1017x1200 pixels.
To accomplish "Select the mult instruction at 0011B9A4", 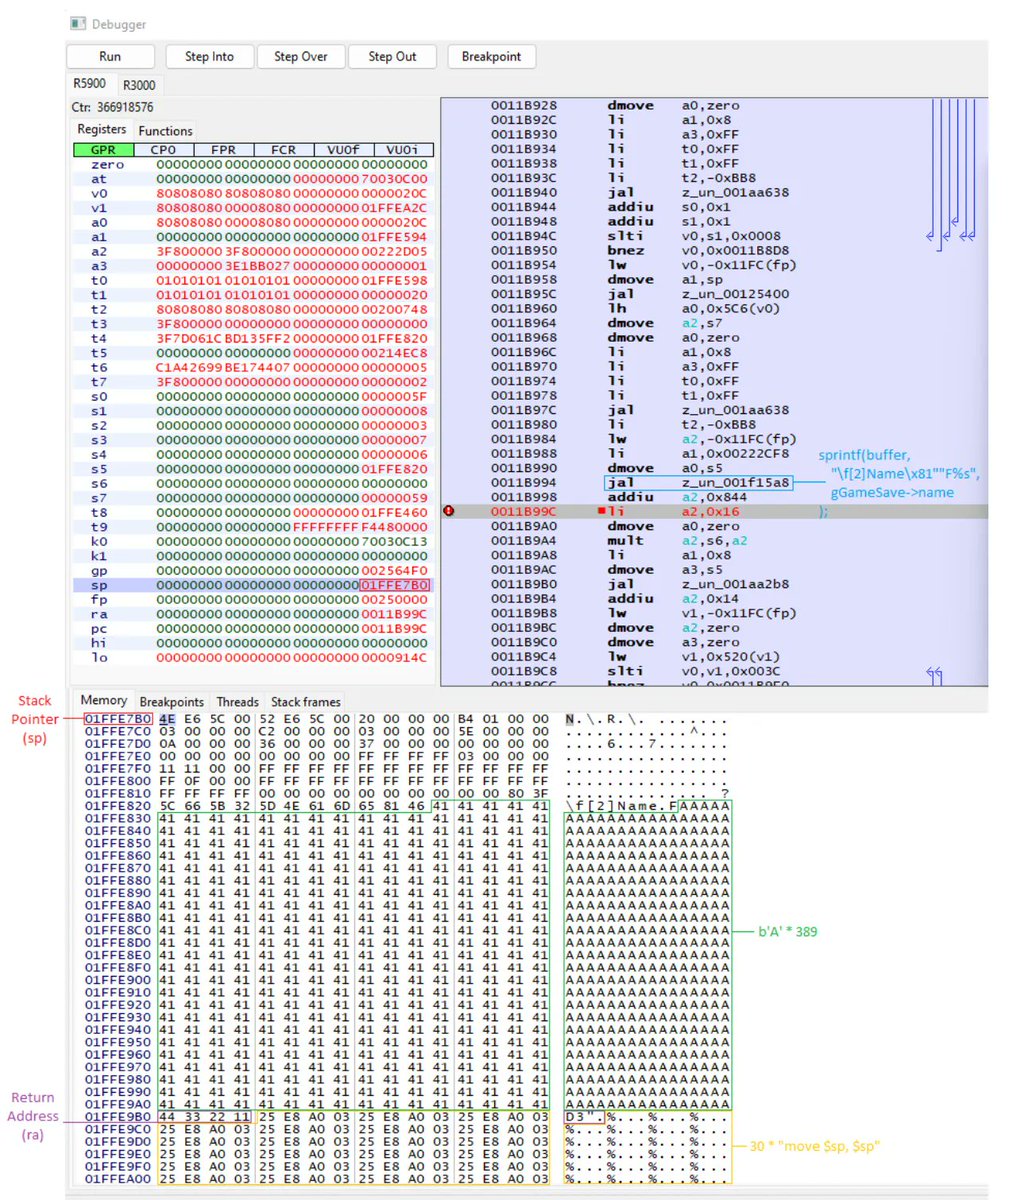I will click(x=714, y=540).
